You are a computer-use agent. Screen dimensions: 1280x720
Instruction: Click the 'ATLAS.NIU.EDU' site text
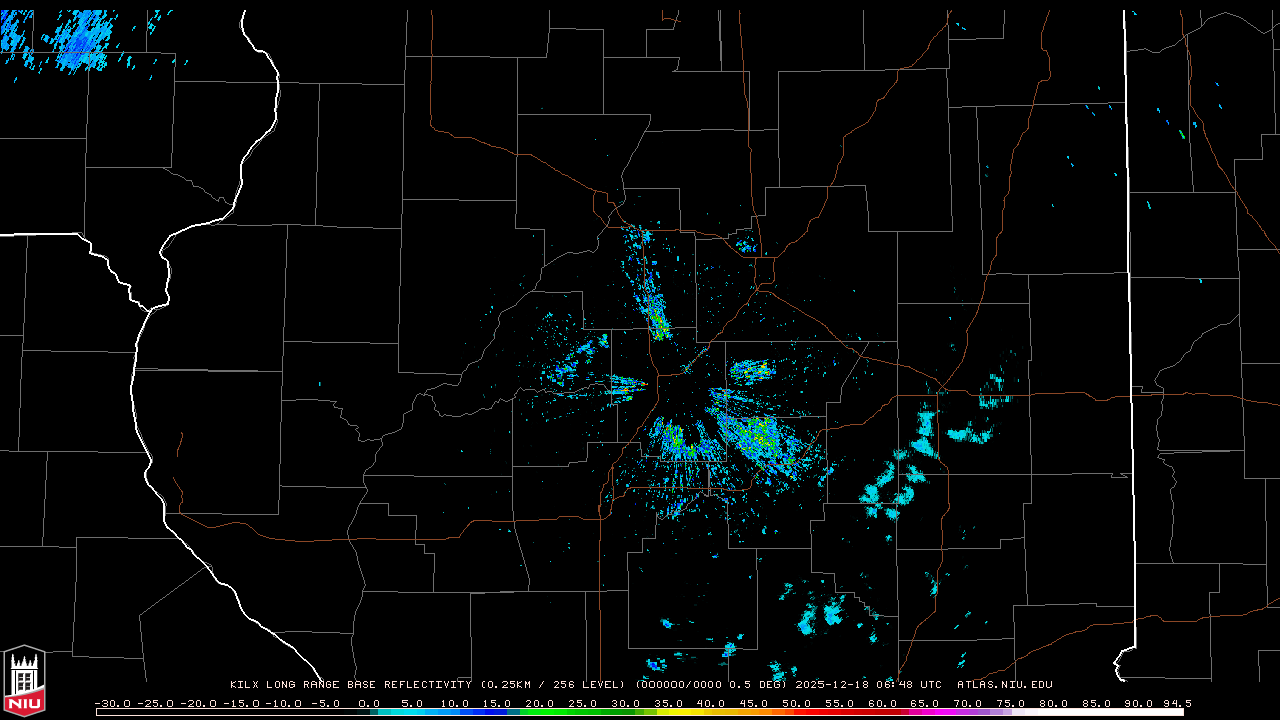(1005, 685)
